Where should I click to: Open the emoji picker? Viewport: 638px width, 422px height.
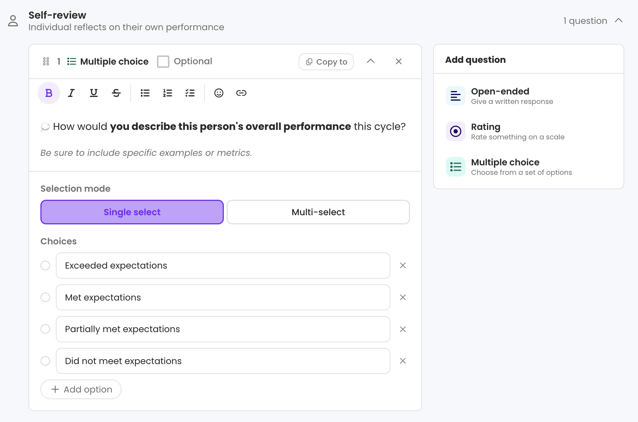219,93
